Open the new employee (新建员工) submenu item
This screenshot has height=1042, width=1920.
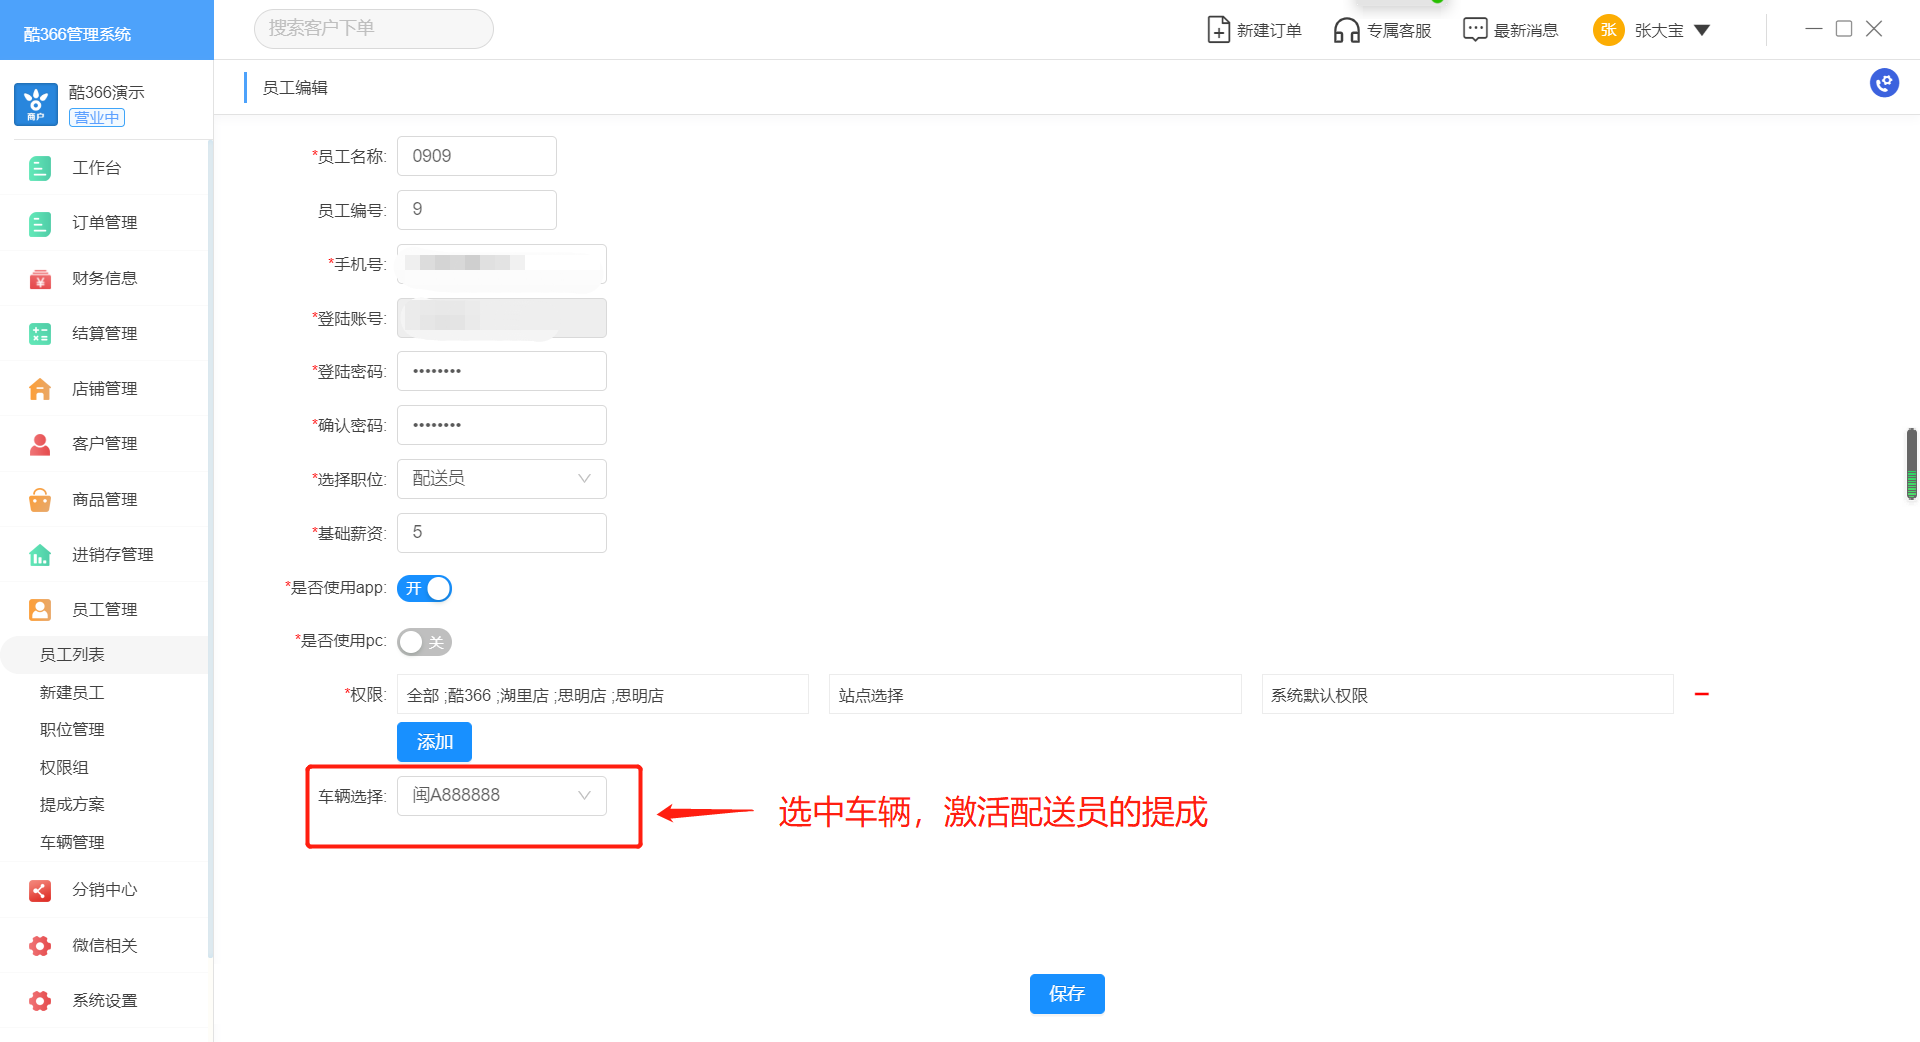(72, 692)
